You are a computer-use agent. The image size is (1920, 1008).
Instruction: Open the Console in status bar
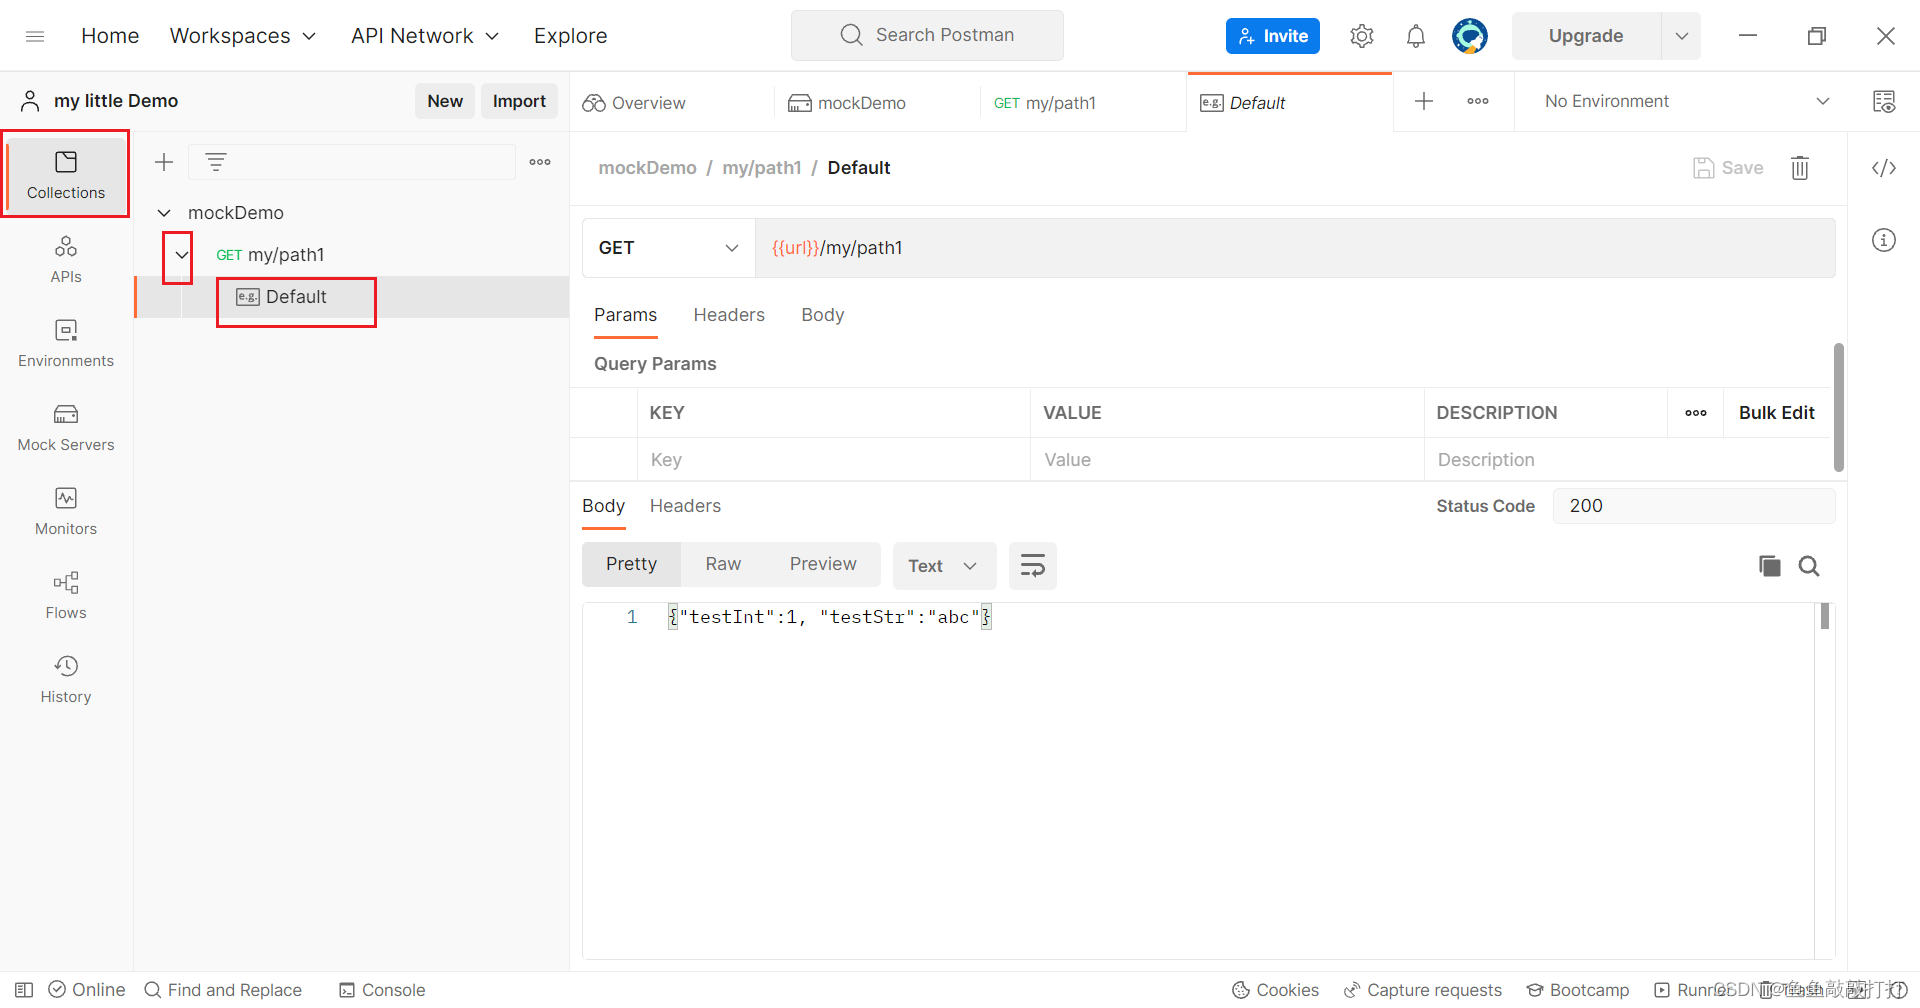pos(382,990)
